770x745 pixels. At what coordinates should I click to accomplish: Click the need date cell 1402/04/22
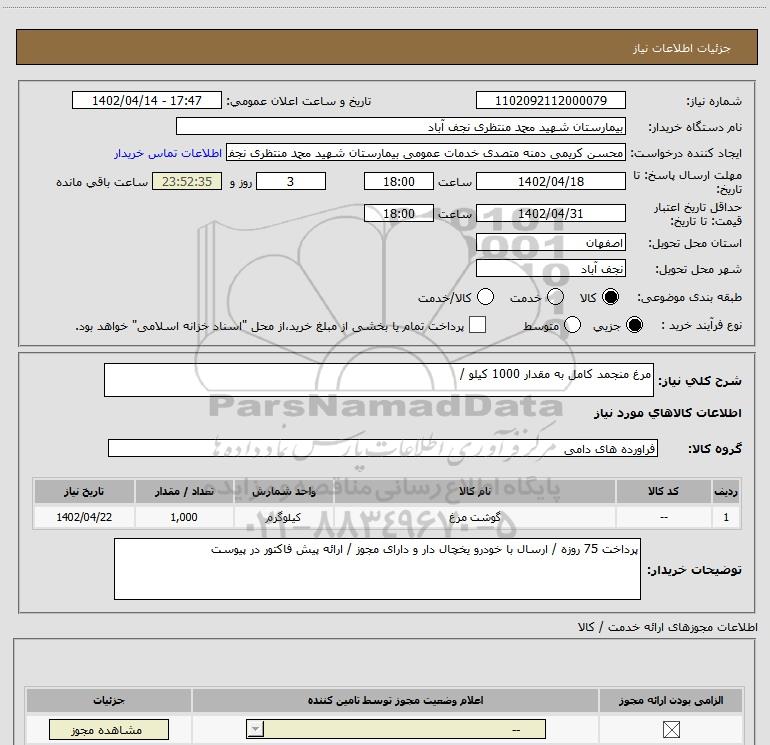point(84,517)
